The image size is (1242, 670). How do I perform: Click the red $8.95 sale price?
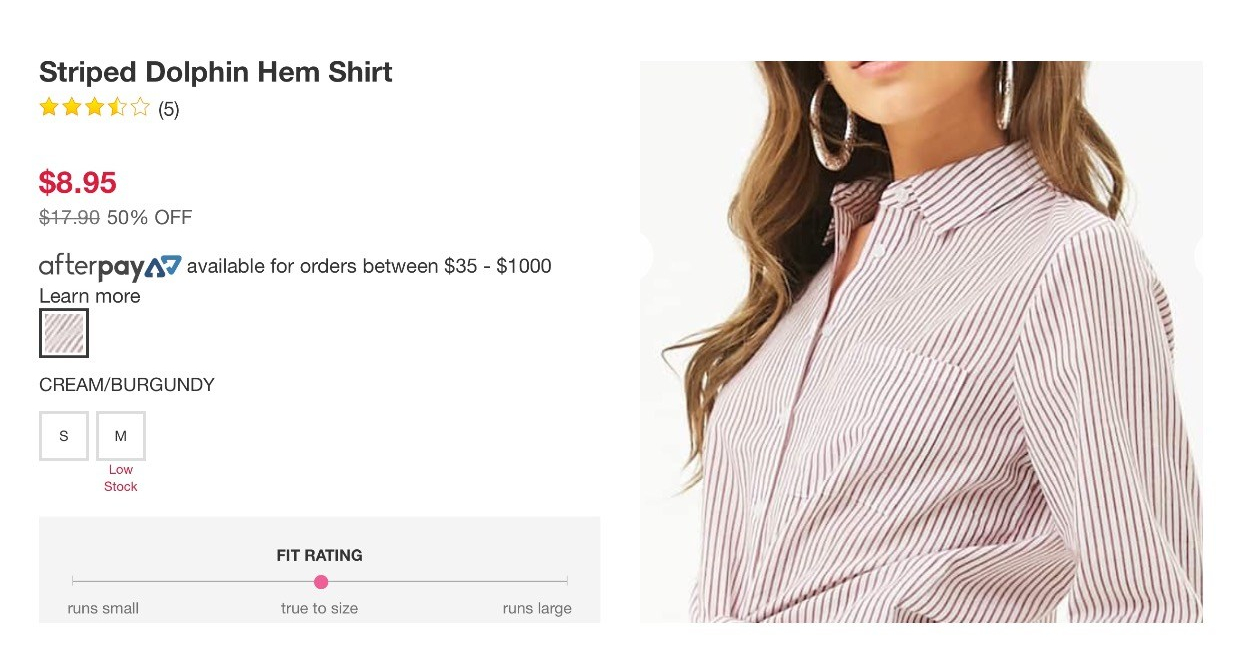(x=78, y=182)
